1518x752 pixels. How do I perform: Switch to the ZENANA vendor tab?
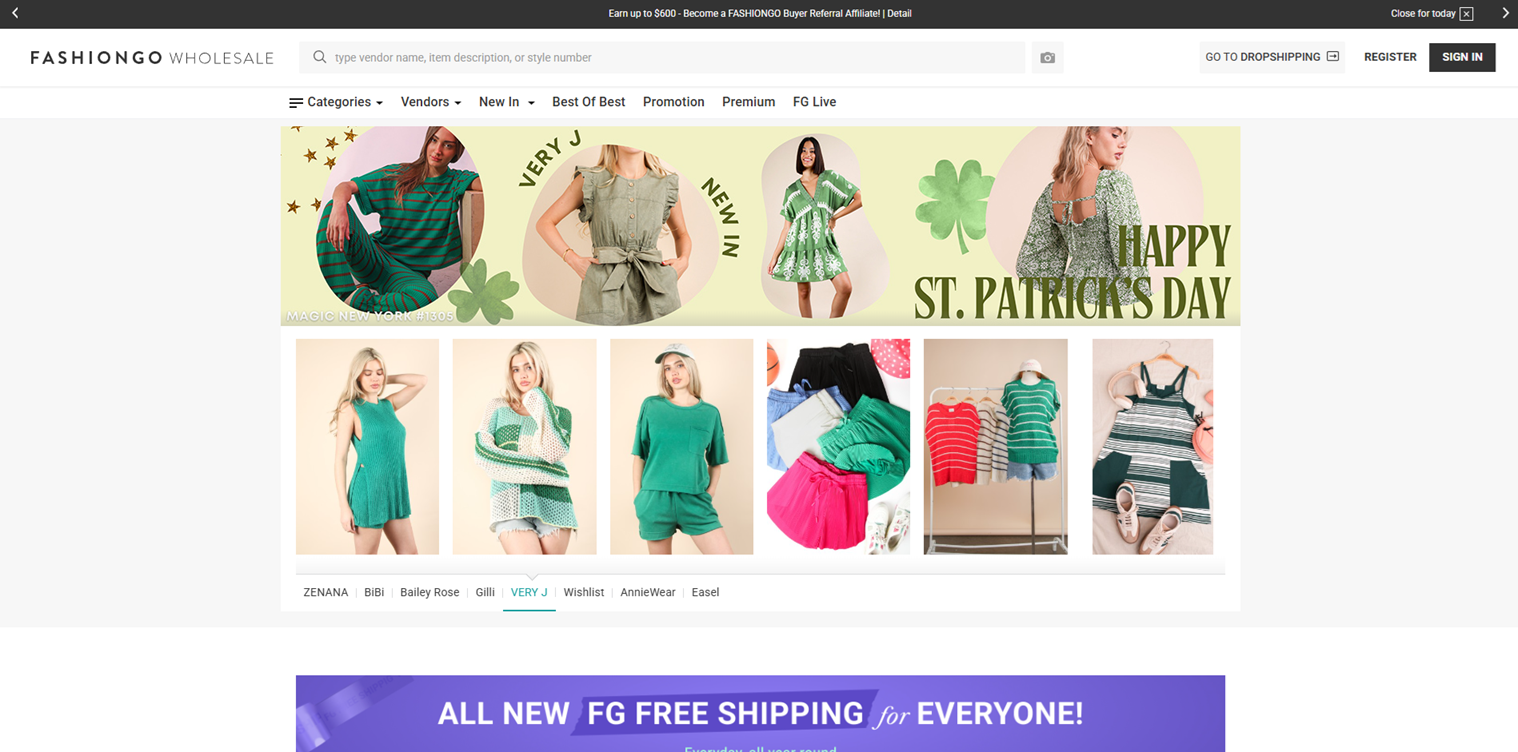(326, 592)
